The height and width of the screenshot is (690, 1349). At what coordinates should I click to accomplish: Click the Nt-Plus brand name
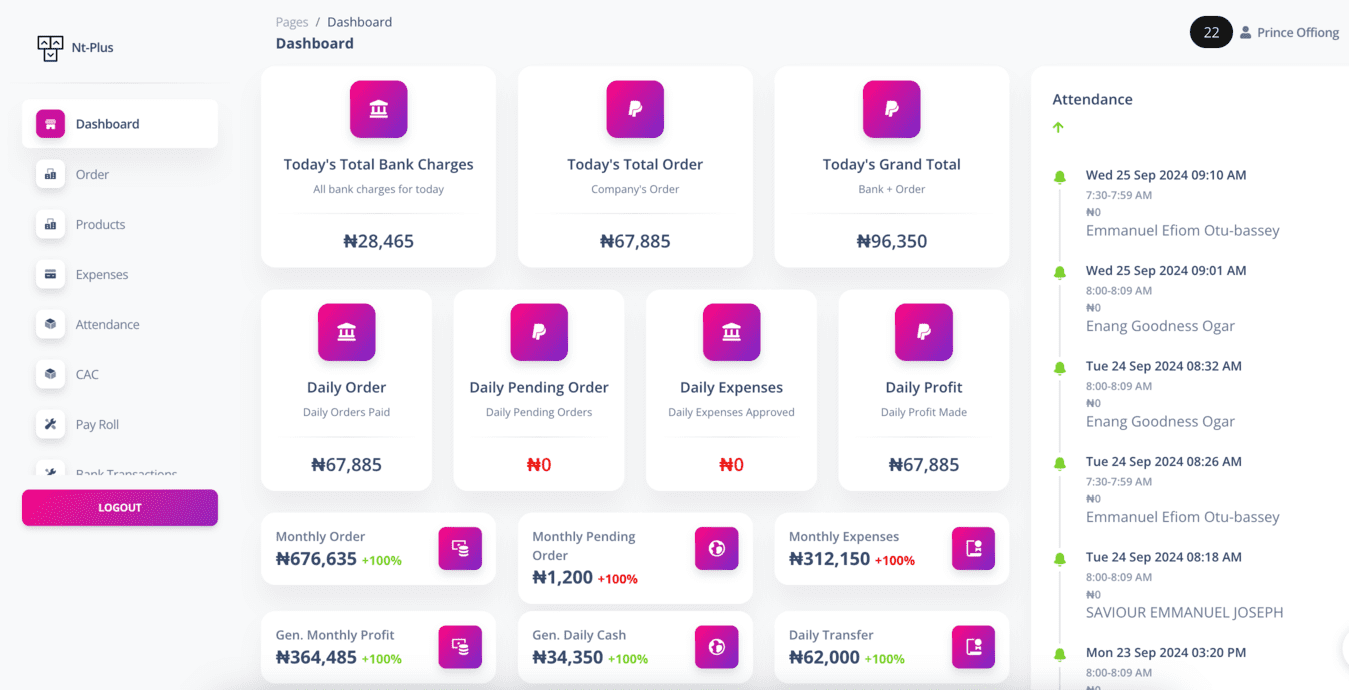(93, 48)
